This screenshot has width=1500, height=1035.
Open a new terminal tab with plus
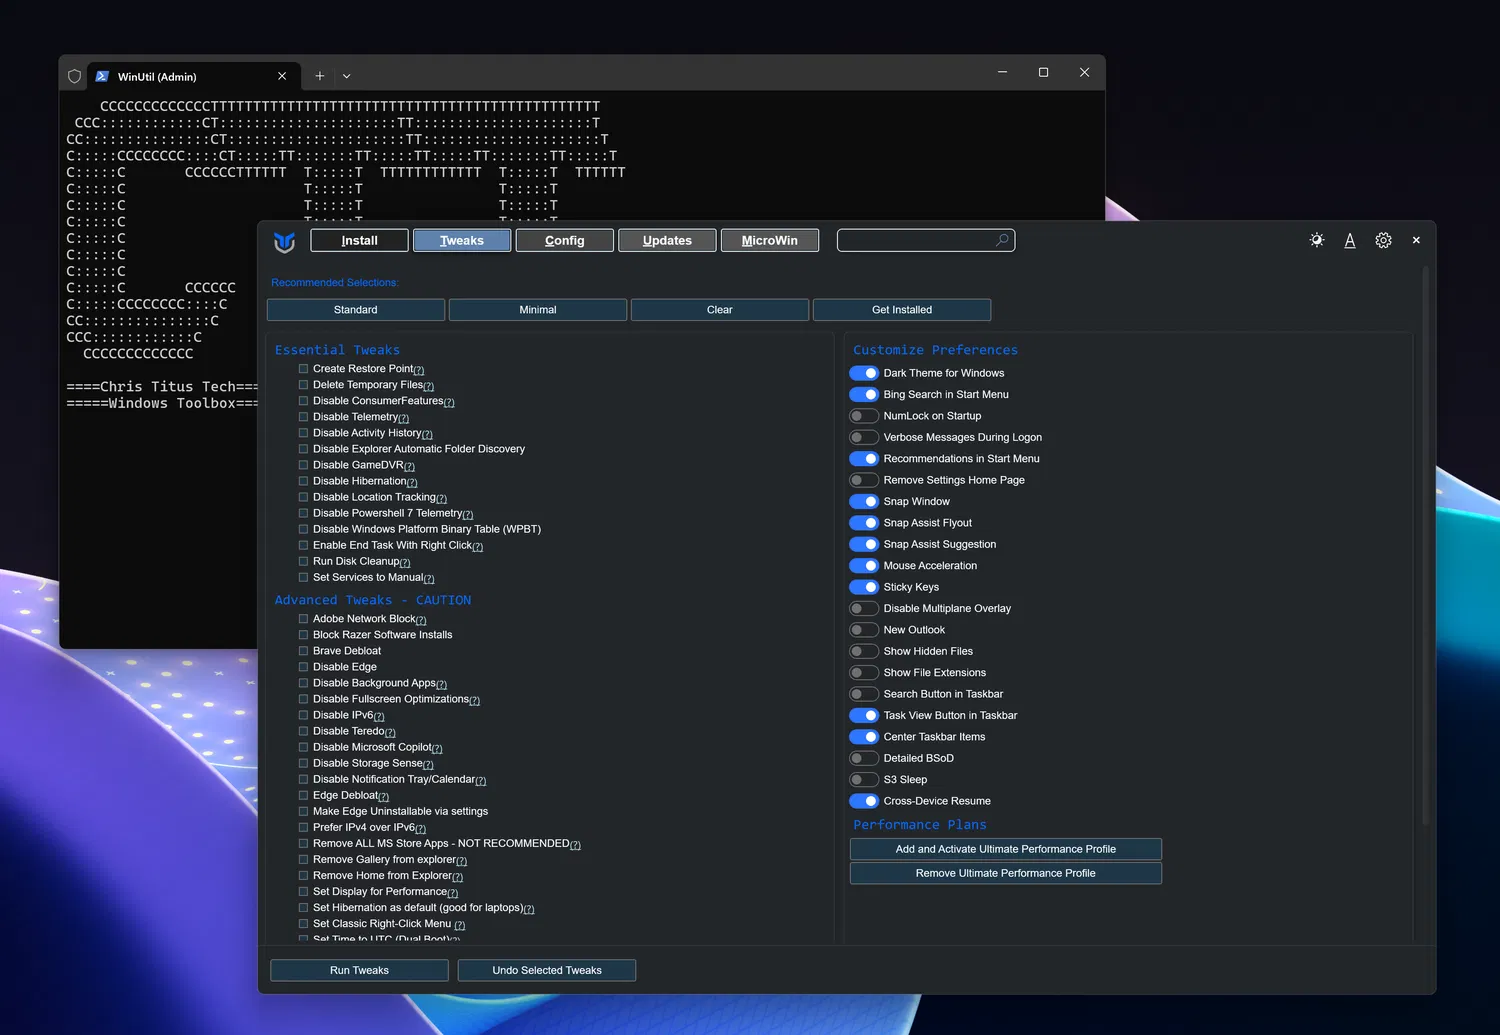click(x=320, y=76)
